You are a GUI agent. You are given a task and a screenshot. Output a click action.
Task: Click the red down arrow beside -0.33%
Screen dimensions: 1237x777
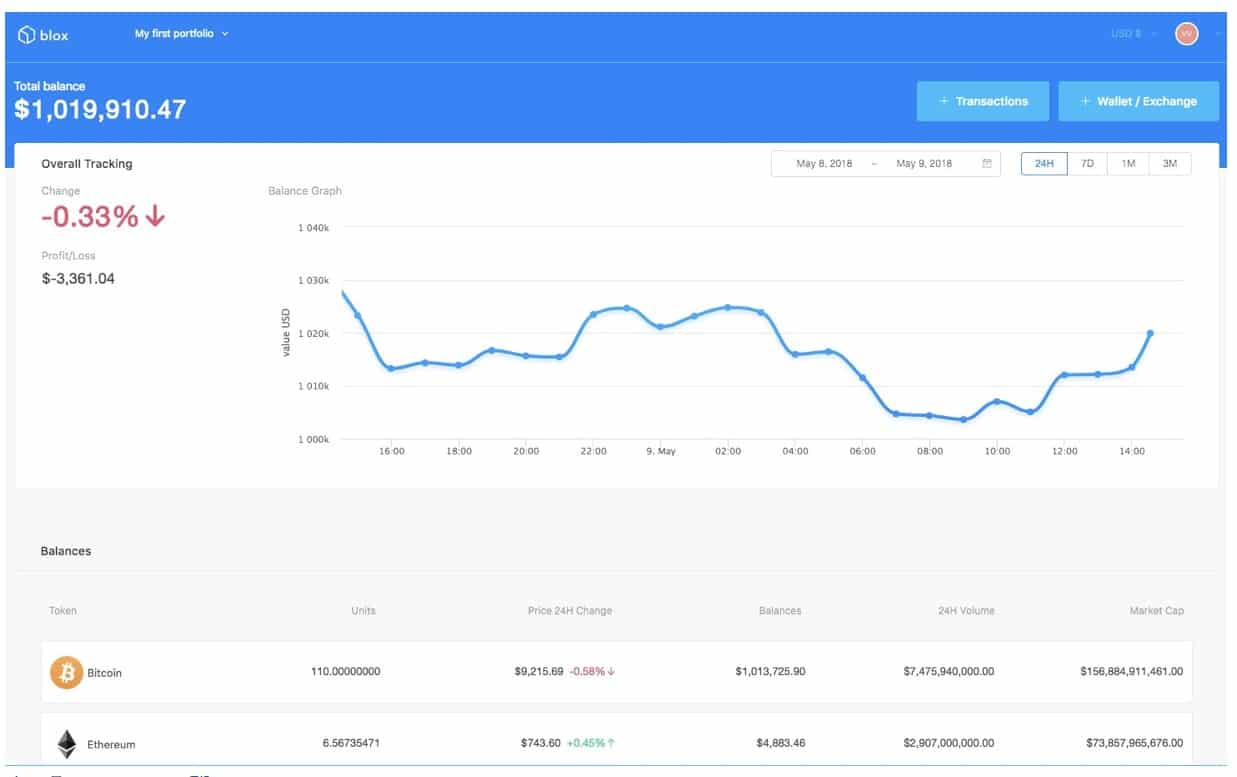pyautogui.click(x=155, y=216)
